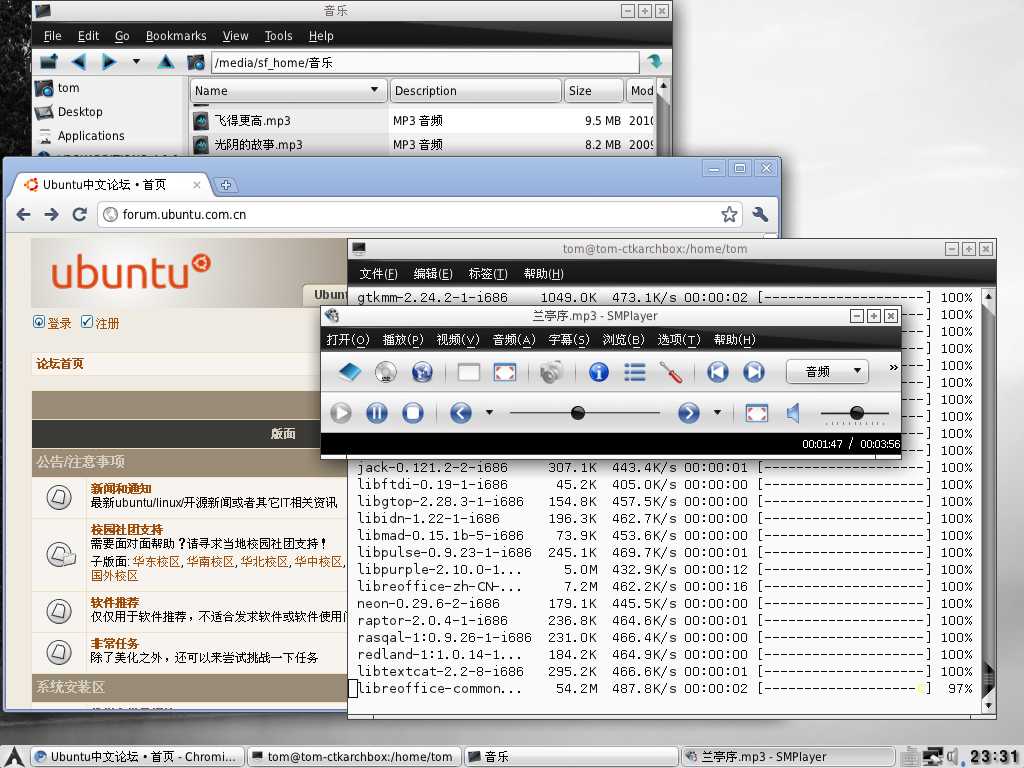Click the Chromium address bar
The image size is (1024, 768).
pyautogui.click(x=418, y=214)
